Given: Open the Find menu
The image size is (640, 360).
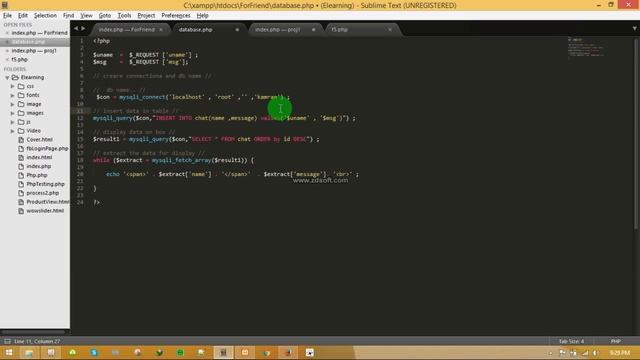Looking at the screenshot, I should [x=68, y=16].
